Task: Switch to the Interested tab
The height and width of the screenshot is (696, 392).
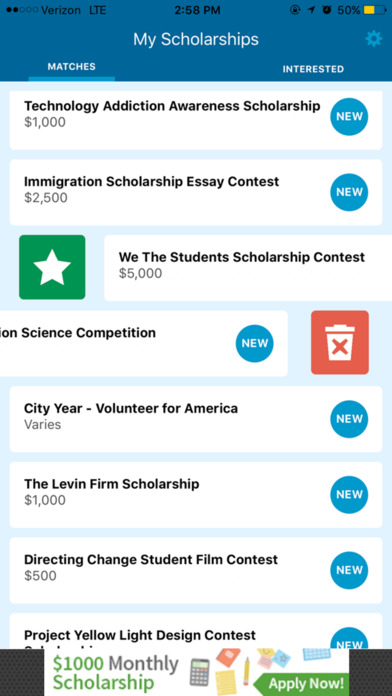Action: 313,69
